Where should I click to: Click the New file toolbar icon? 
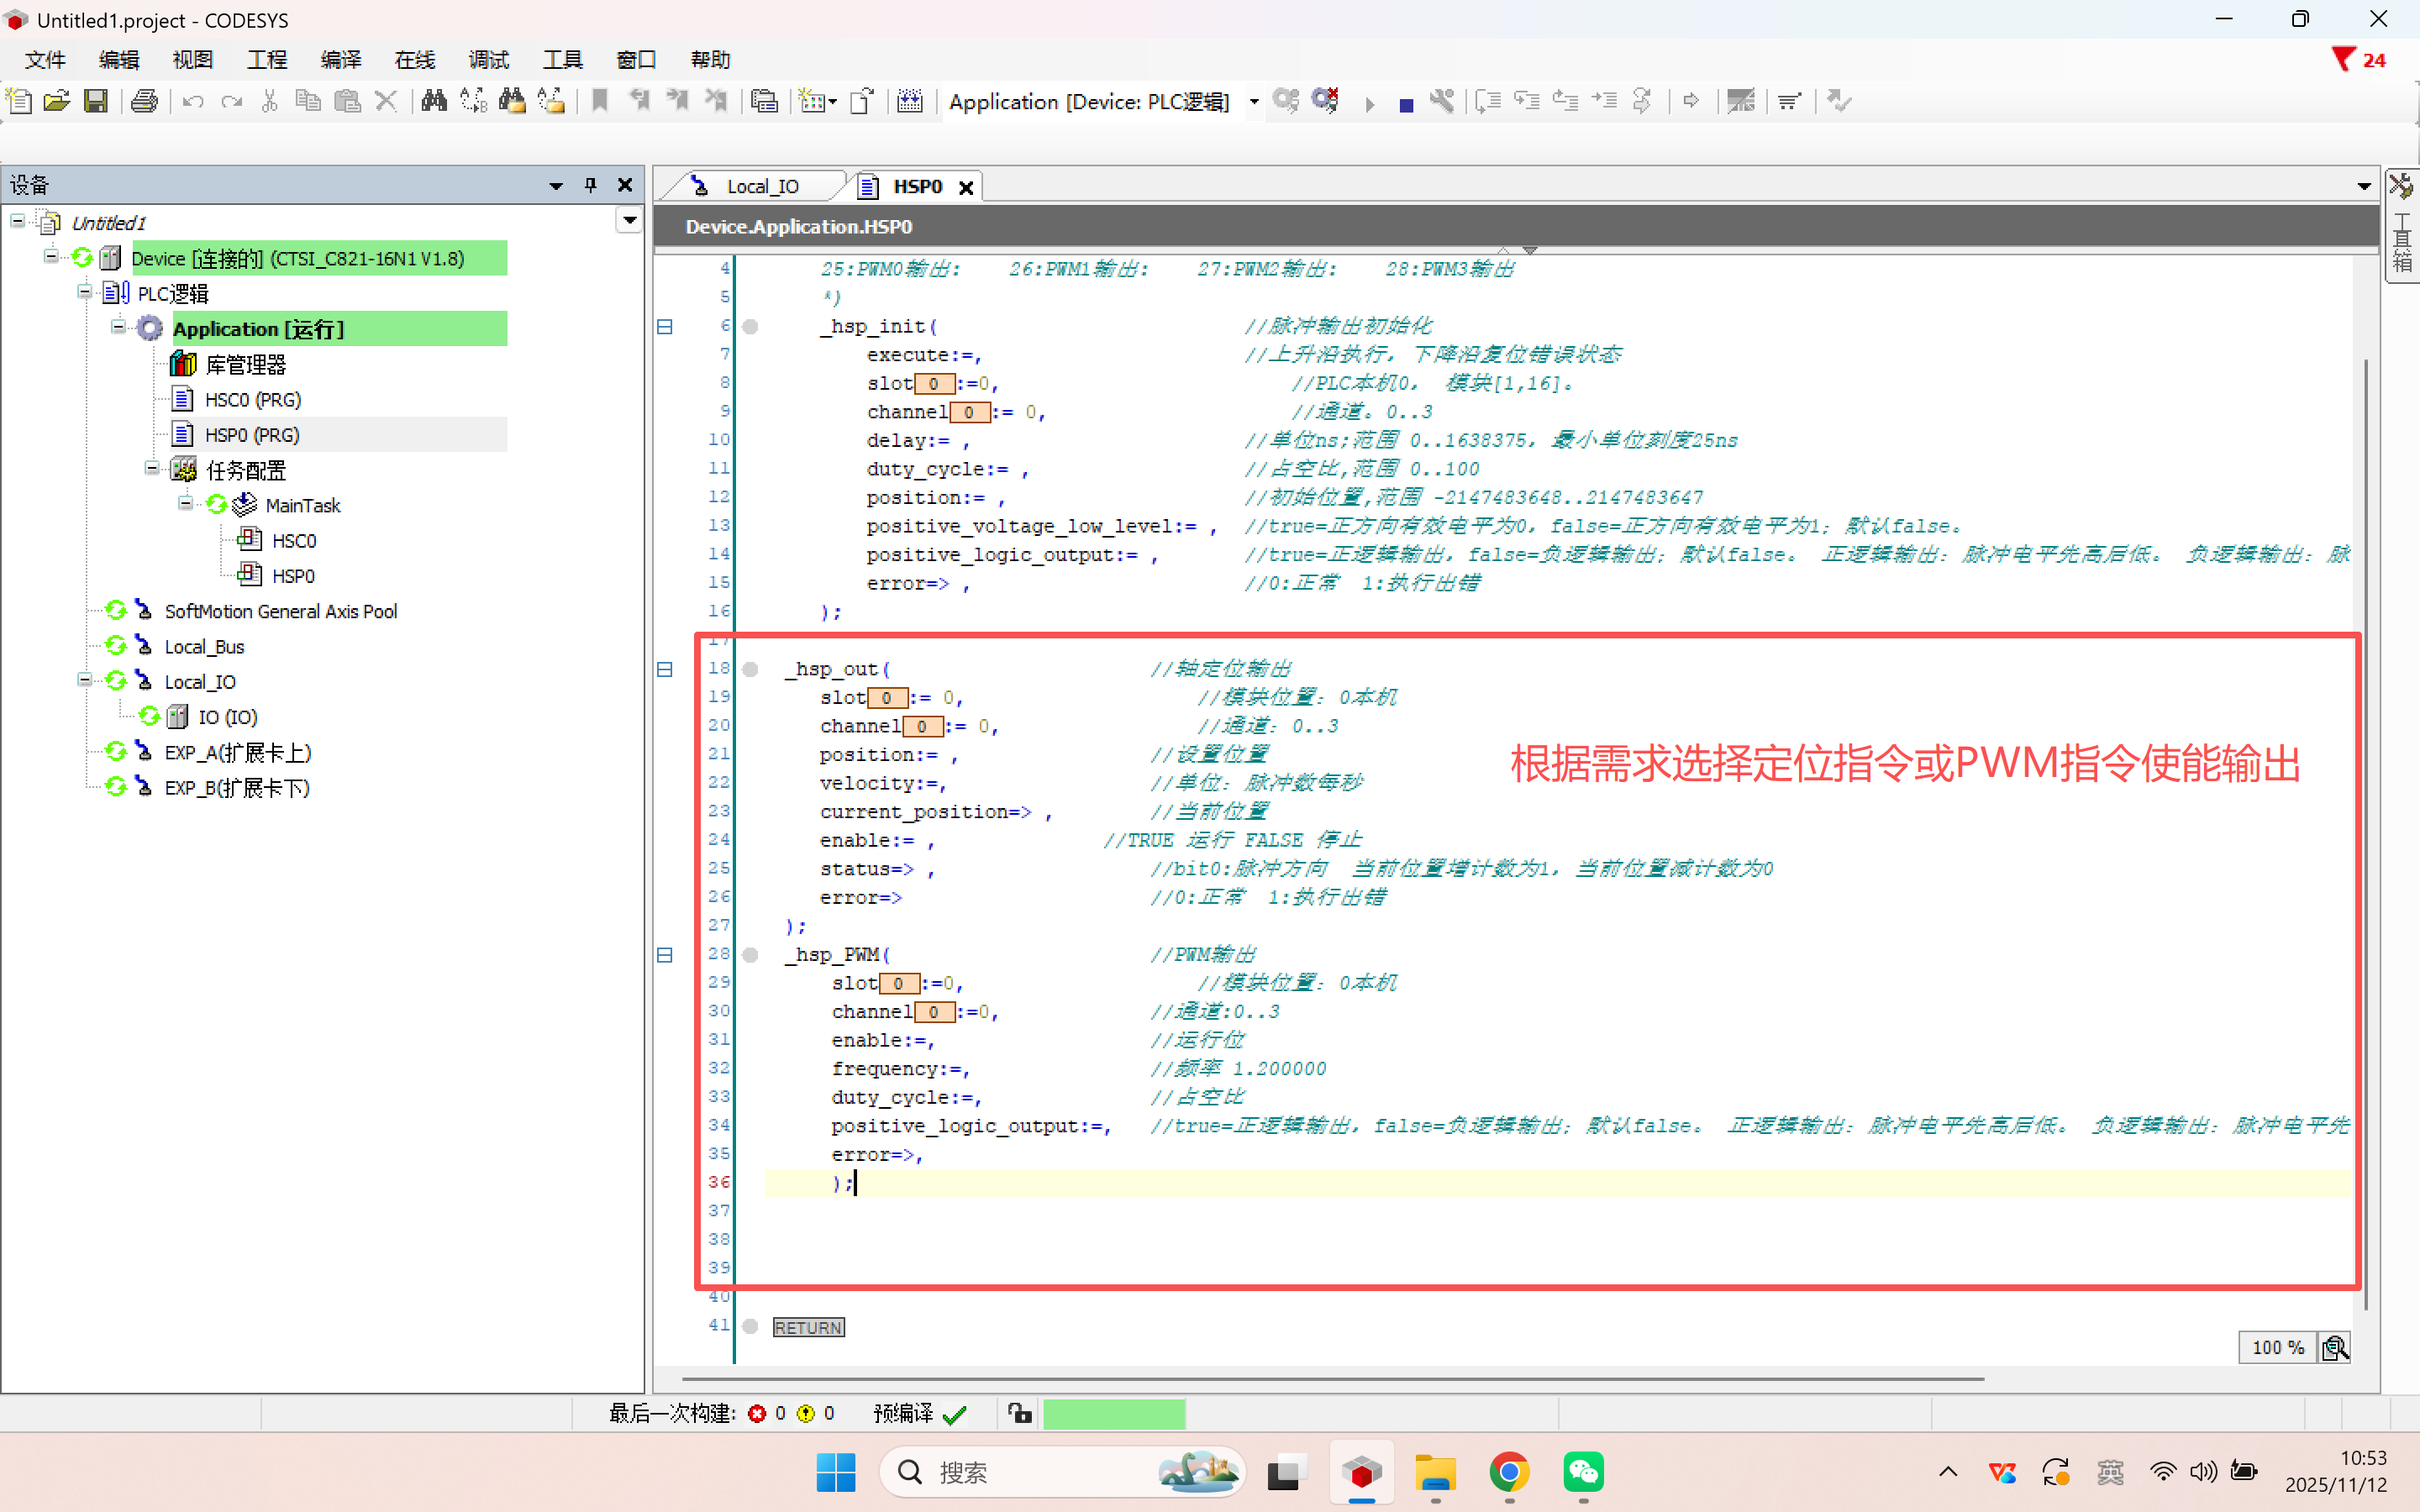pyautogui.click(x=19, y=101)
